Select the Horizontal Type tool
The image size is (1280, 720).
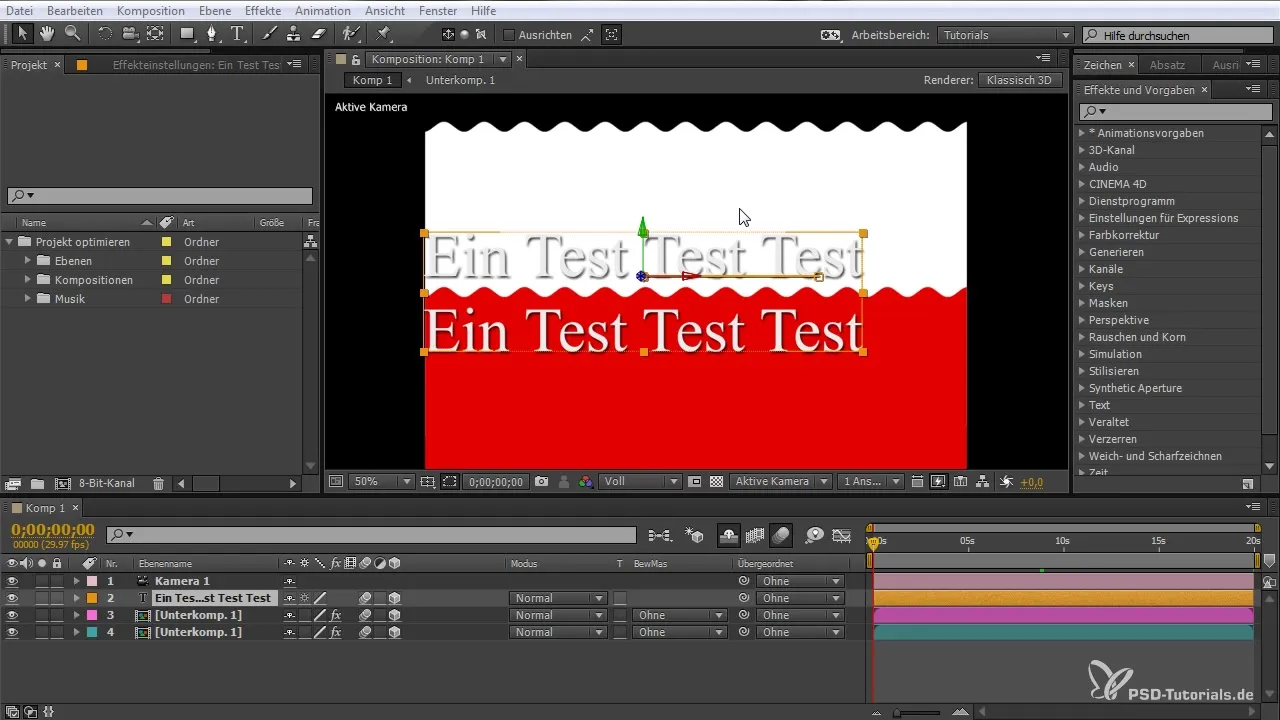[238, 34]
